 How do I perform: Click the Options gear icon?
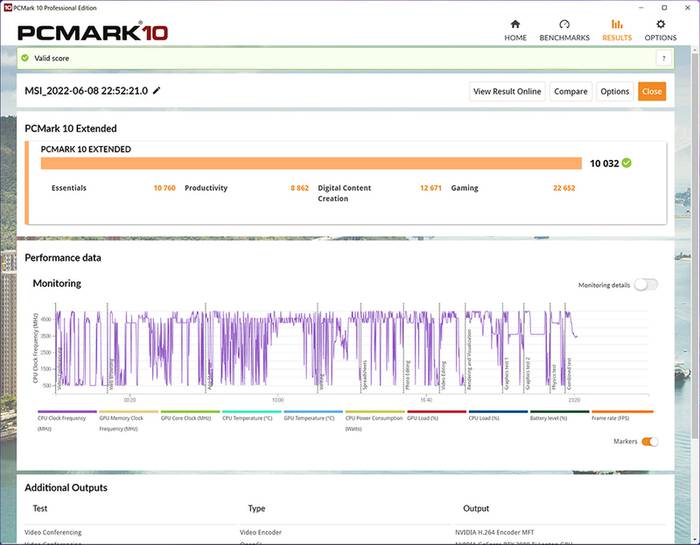tap(661, 24)
